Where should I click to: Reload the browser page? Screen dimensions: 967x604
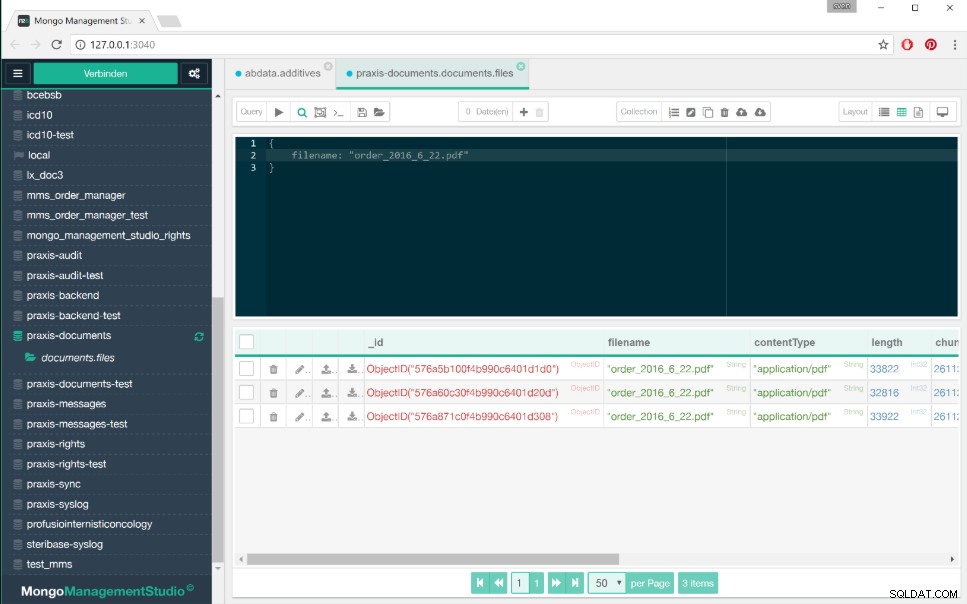pos(57,44)
